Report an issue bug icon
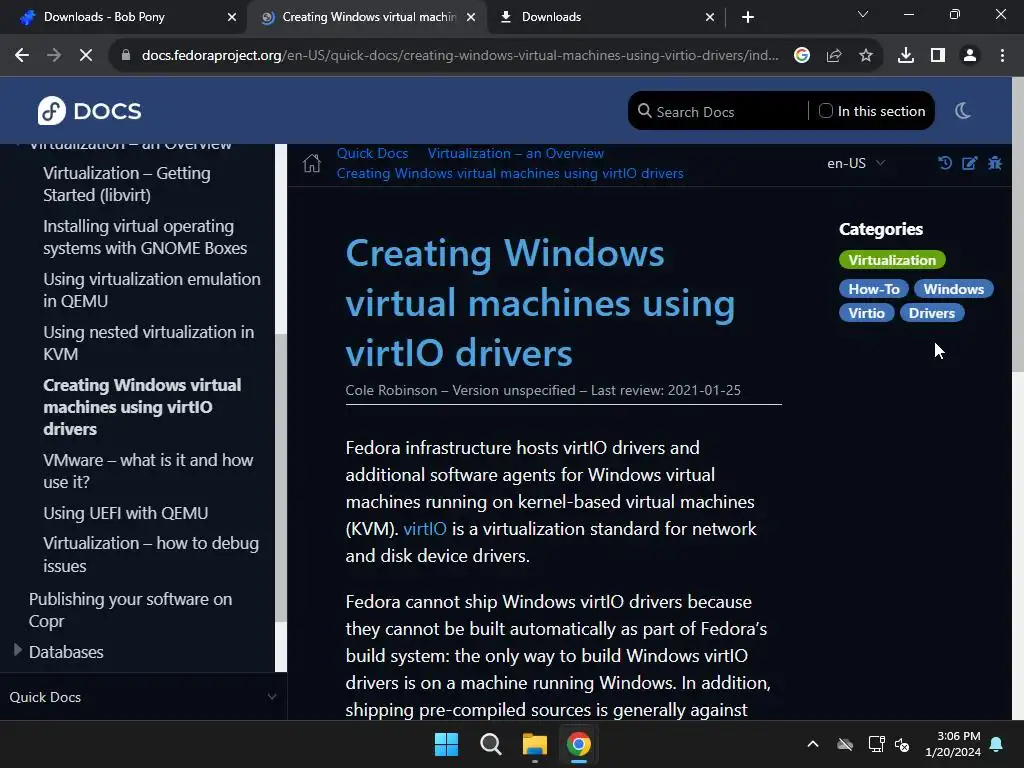 click(995, 163)
